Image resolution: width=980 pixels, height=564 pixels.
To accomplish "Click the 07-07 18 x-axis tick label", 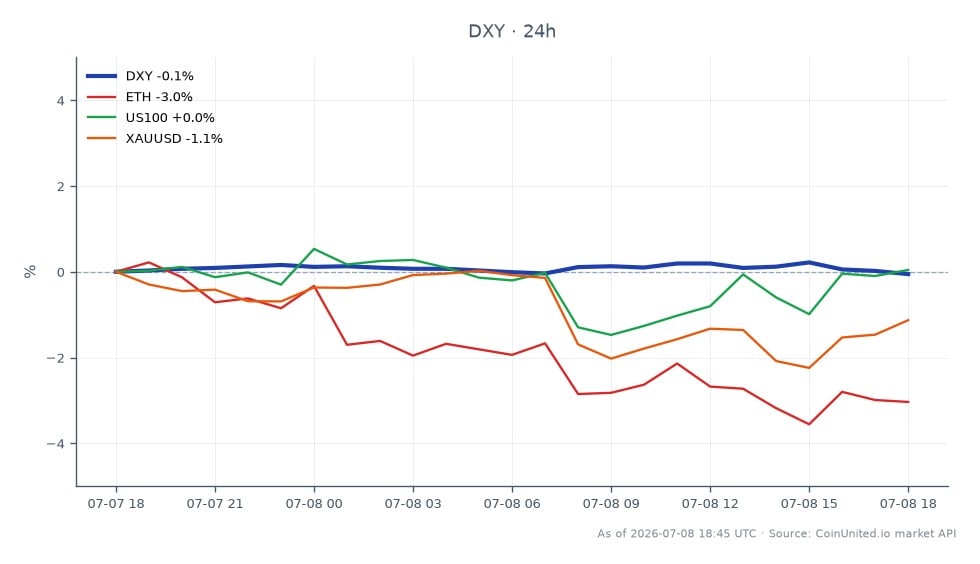I will click(x=116, y=504).
